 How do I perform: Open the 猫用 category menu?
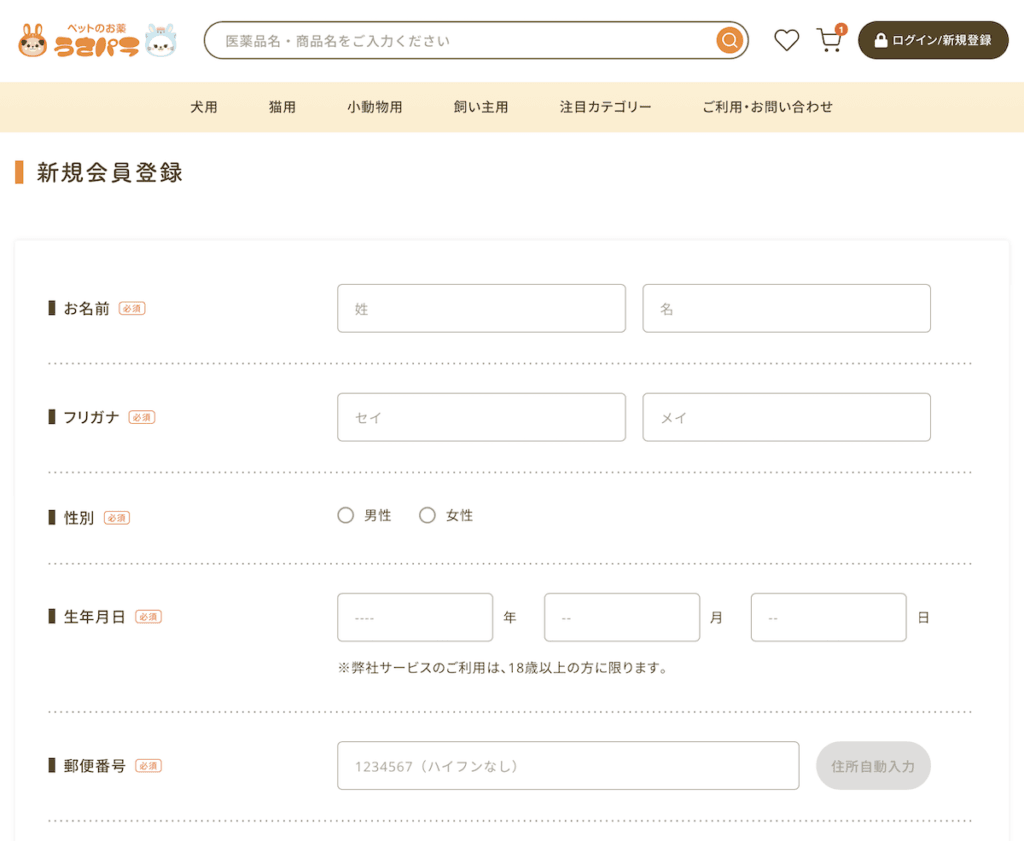click(x=282, y=106)
